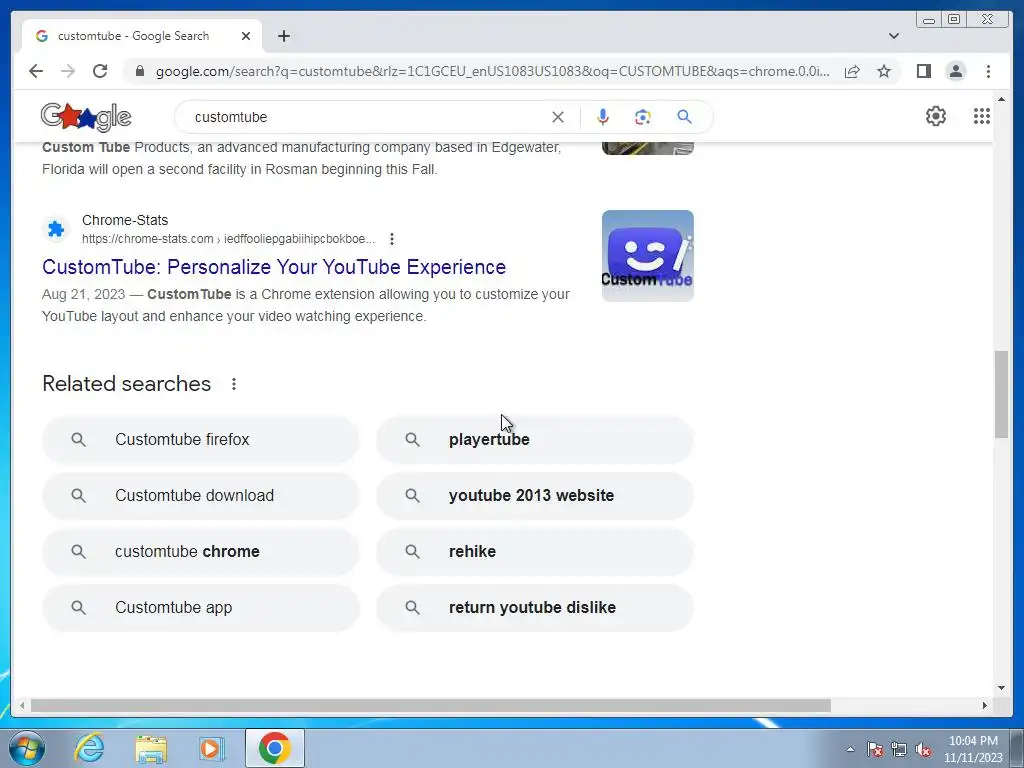
Task: Reload the page with the refresh icon
Action: coord(100,71)
